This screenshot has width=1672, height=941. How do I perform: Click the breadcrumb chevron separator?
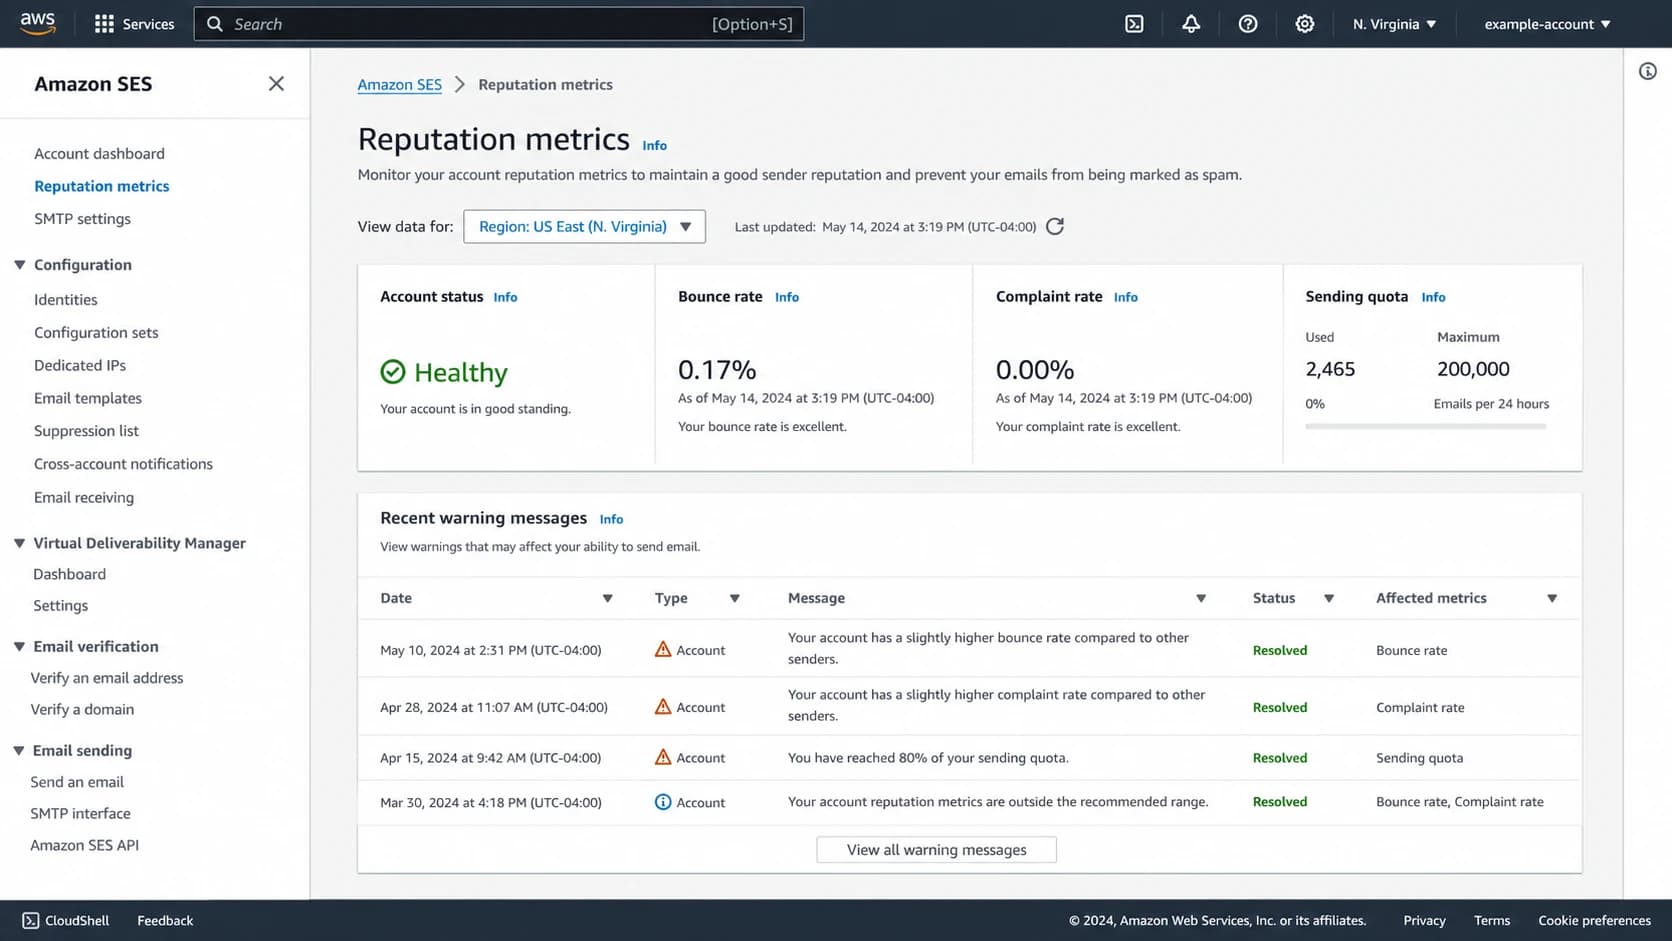(460, 85)
